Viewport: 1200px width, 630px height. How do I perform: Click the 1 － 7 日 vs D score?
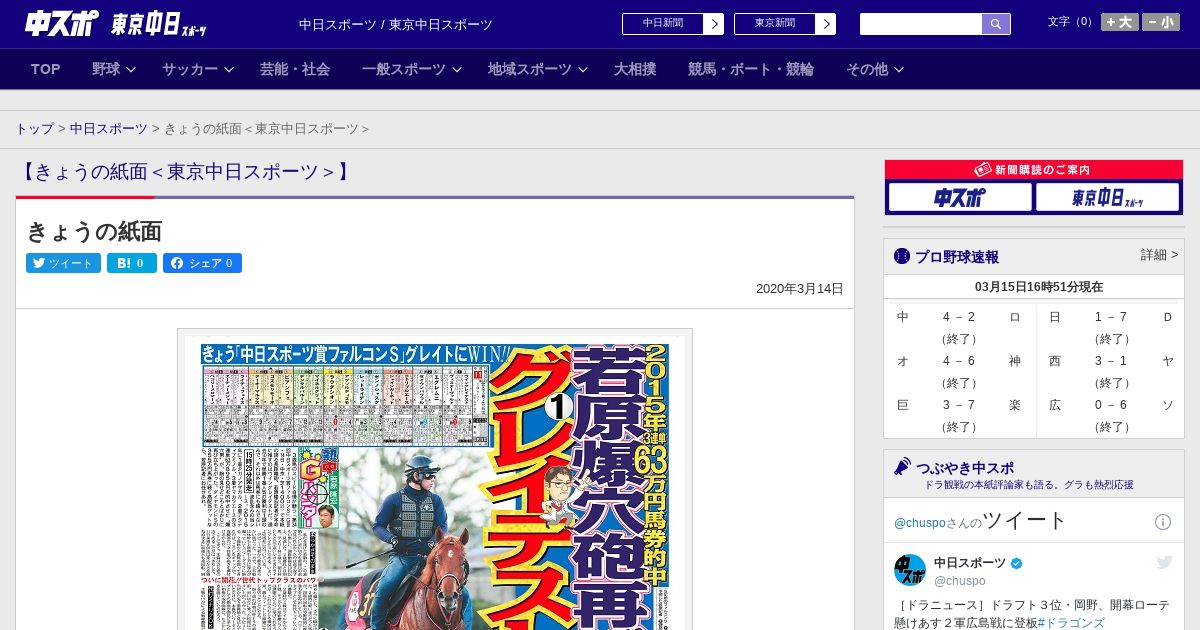pyautogui.click(x=1110, y=317)
